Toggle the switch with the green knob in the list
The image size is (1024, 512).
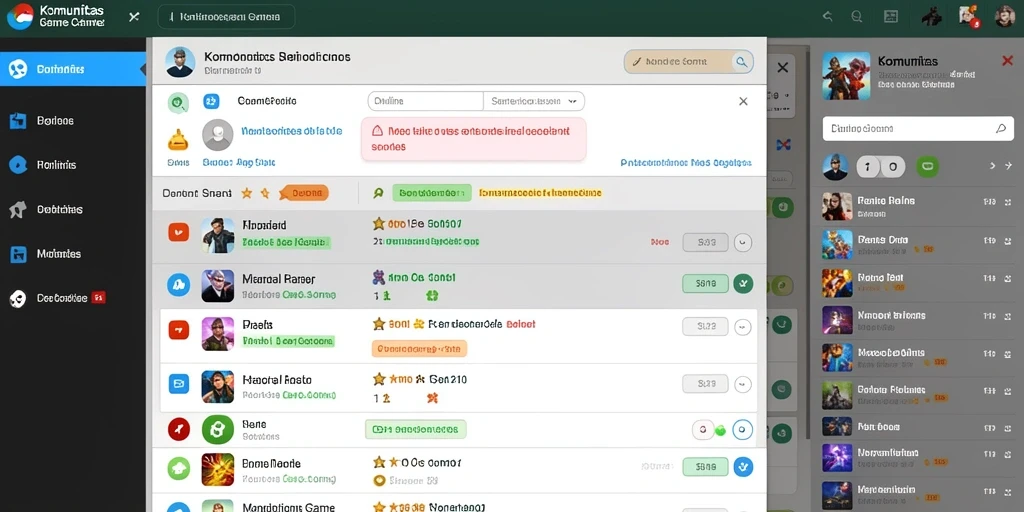click(709, 430)
